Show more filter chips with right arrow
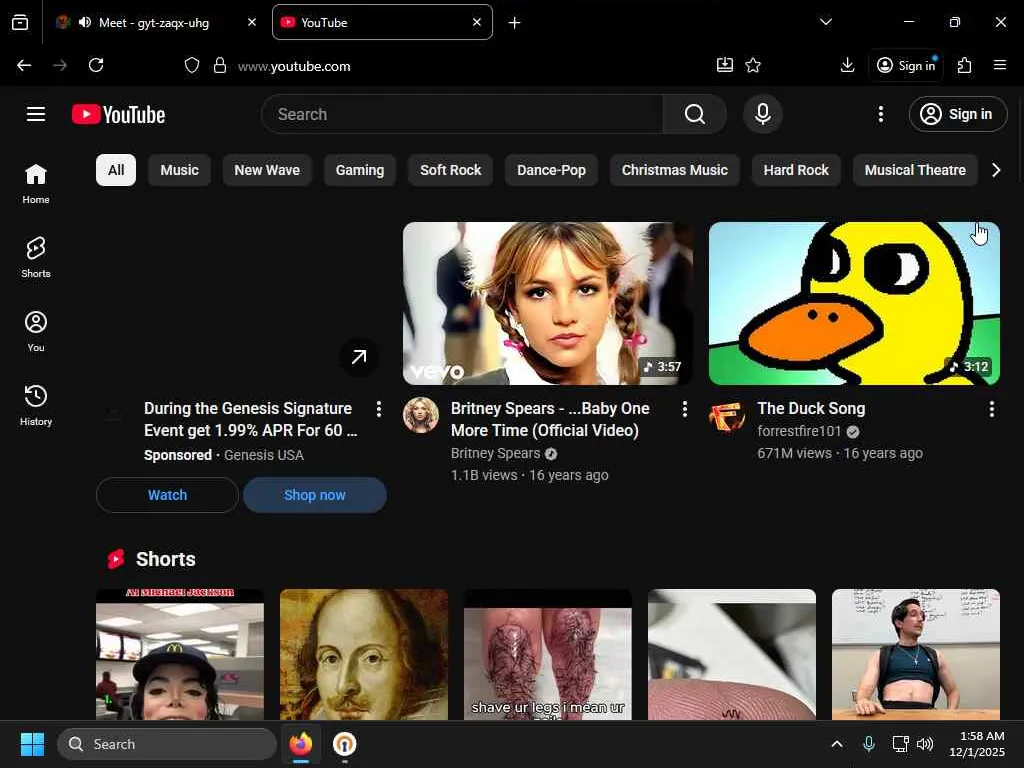Image resolution: width=1024 pixels, height=768 pixels. tap(996, 170)
